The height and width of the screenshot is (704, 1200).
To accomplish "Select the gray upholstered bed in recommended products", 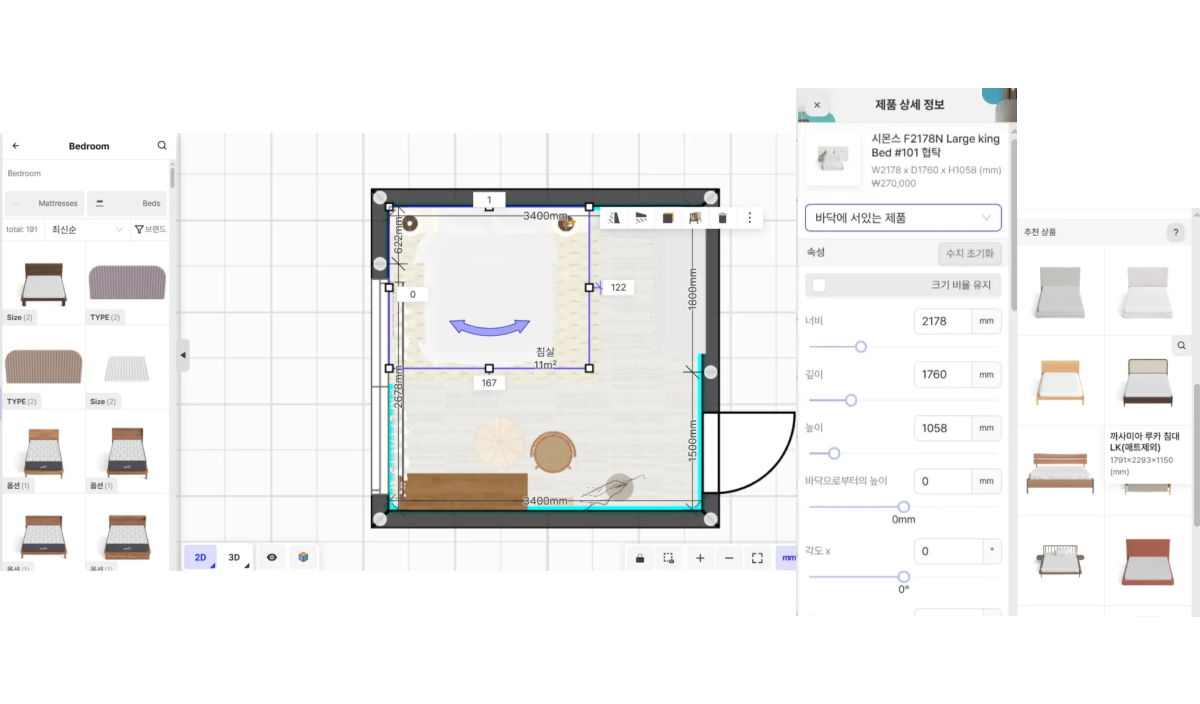I will pyautogui.click(x=1059, y=292).
